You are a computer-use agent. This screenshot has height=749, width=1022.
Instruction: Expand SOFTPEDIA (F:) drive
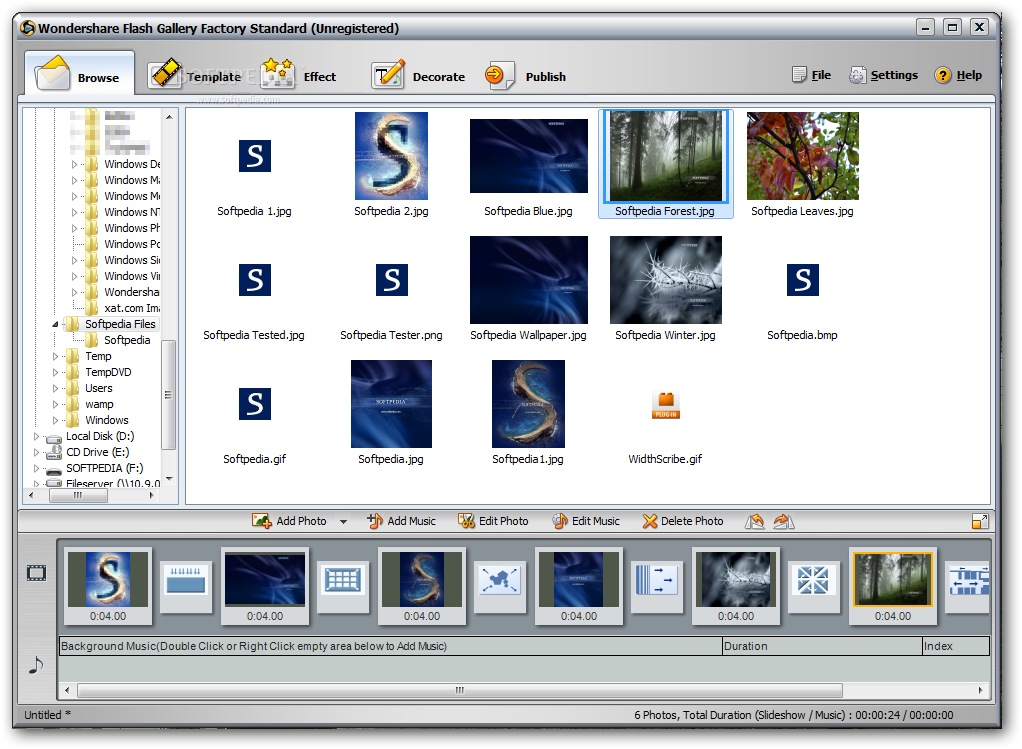pyautogui.click(x=36, y=468)
